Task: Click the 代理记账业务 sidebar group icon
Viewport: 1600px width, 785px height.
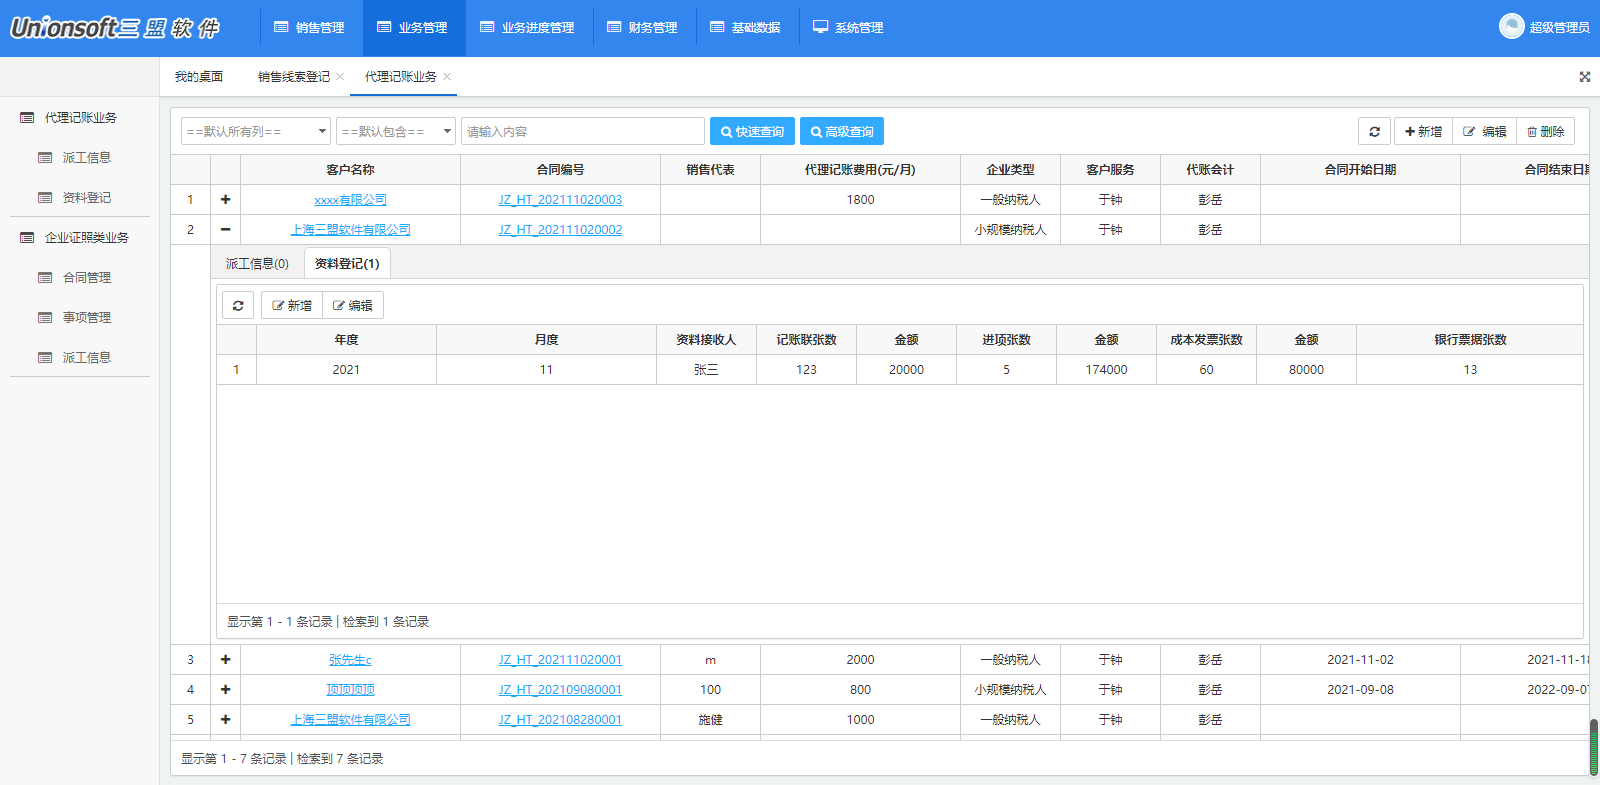Action: 27,118
